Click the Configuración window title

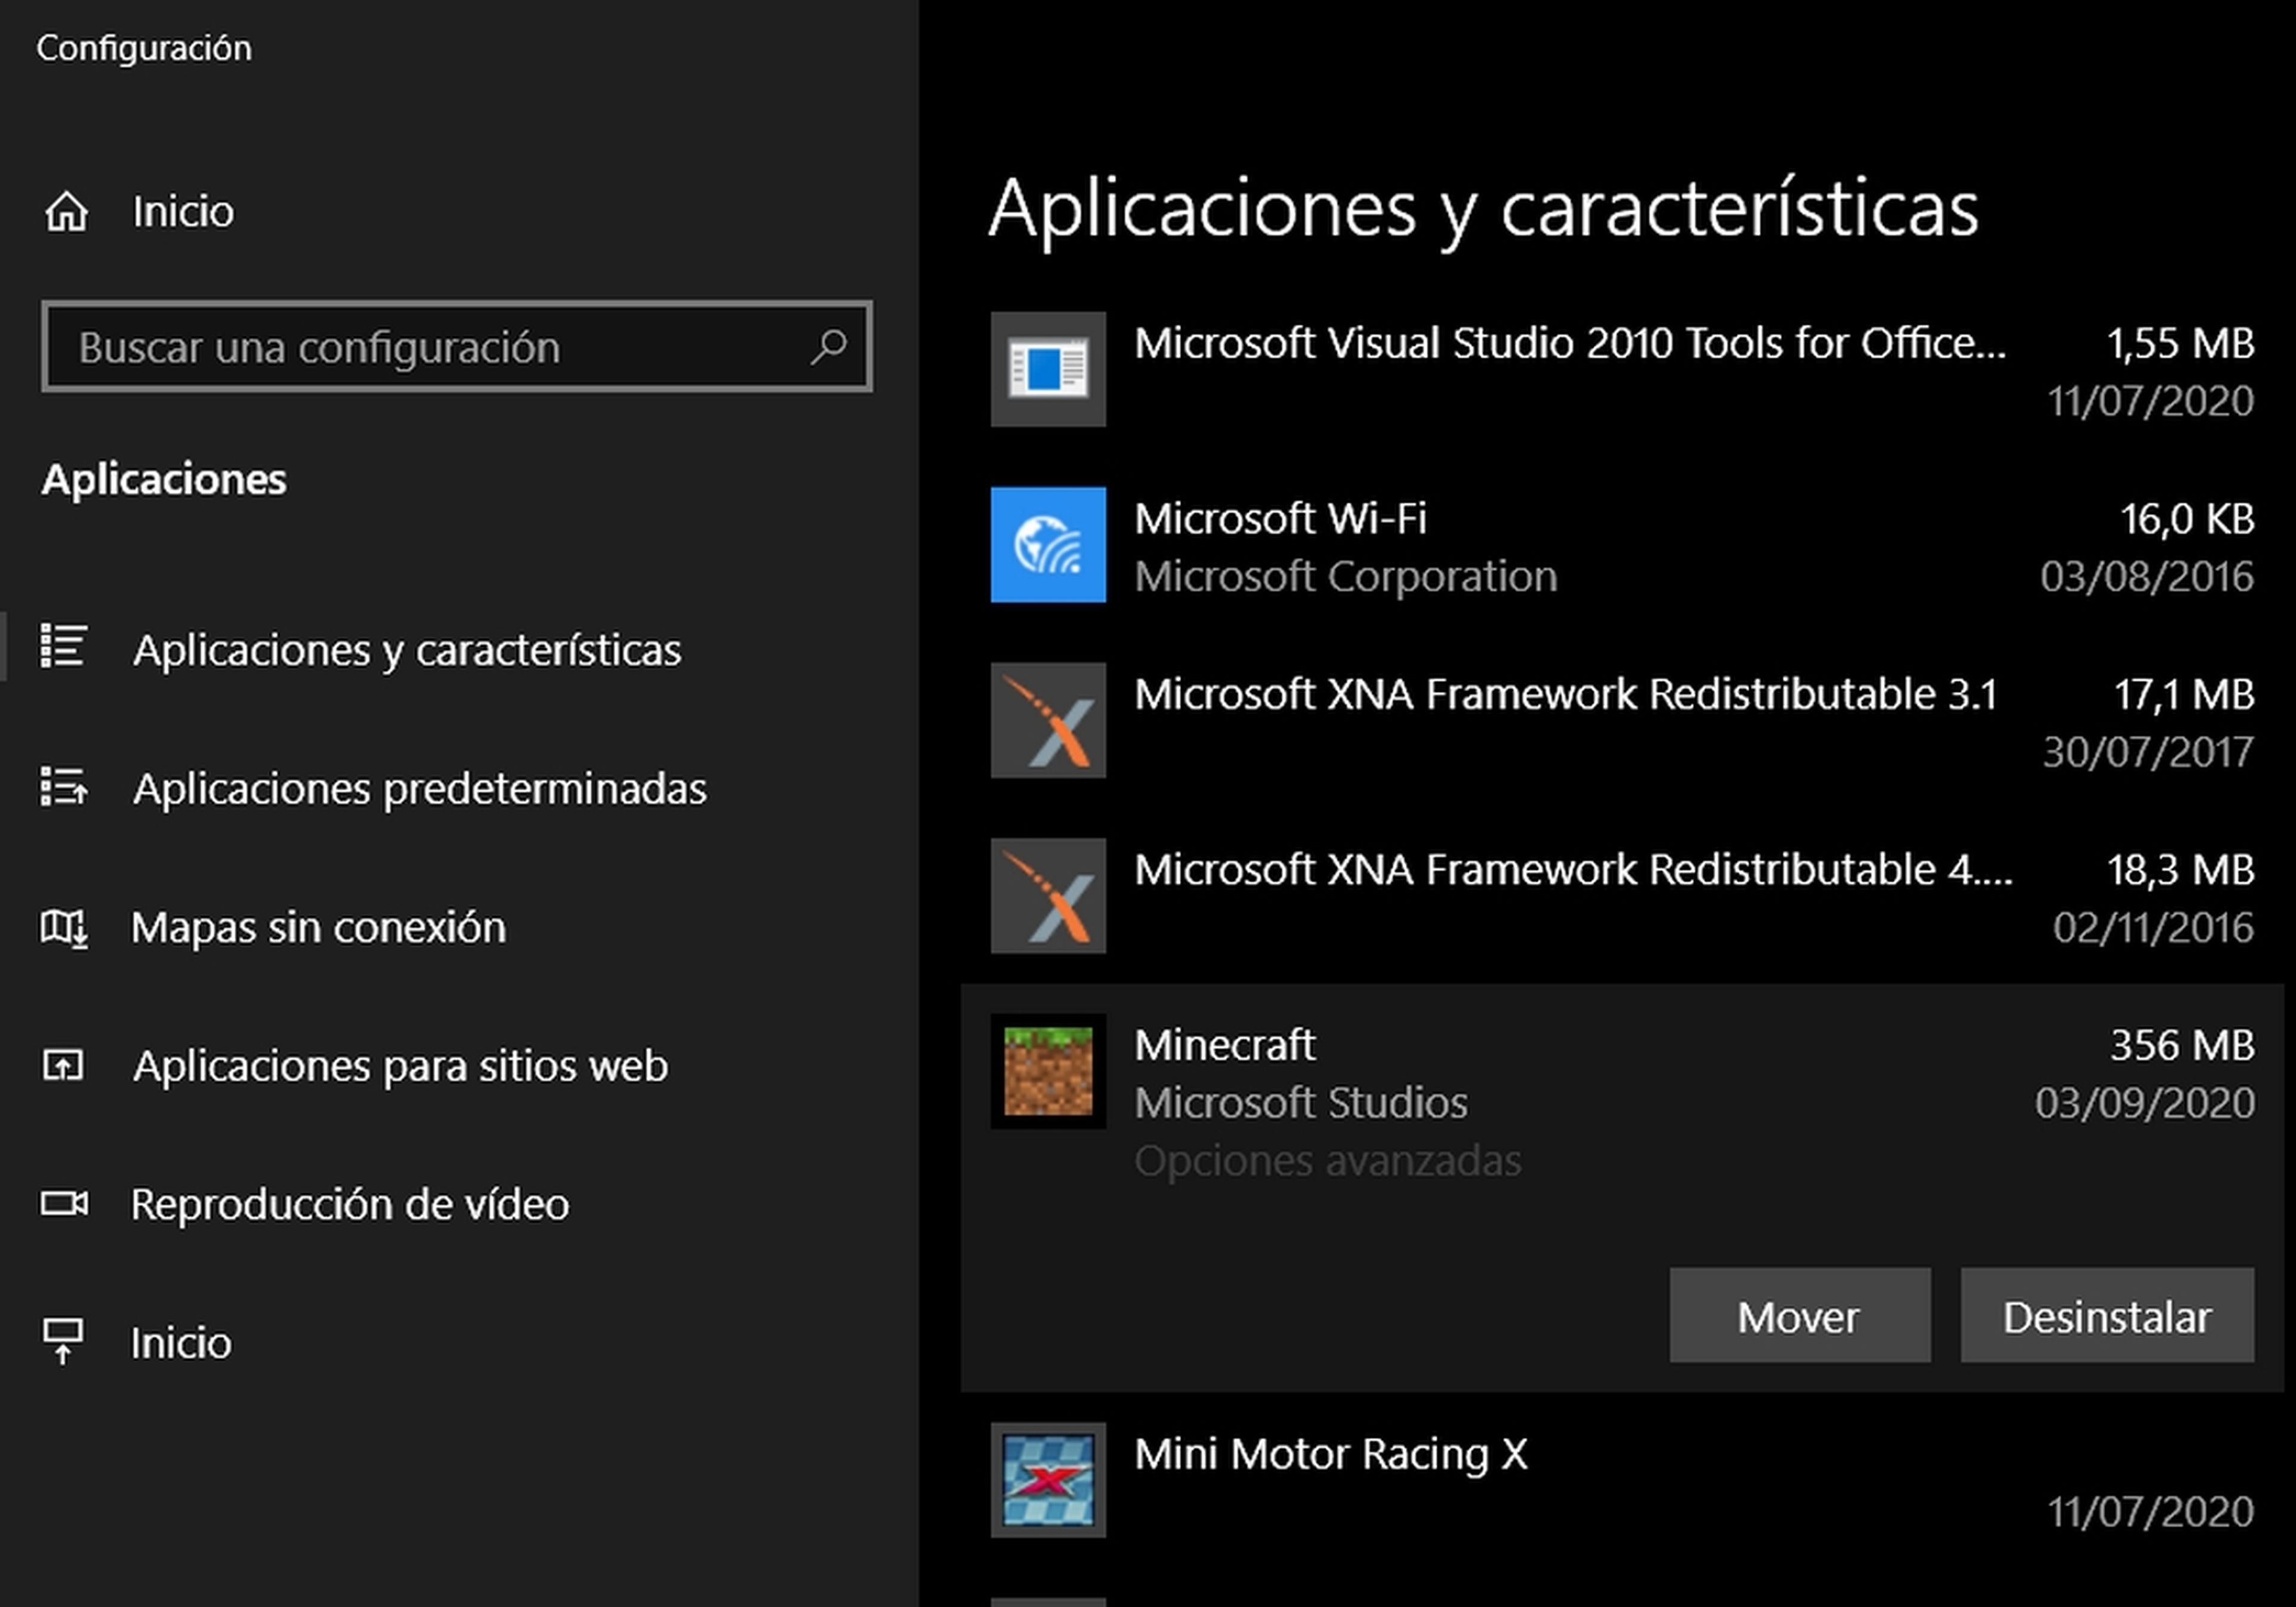tap(144, 48)
